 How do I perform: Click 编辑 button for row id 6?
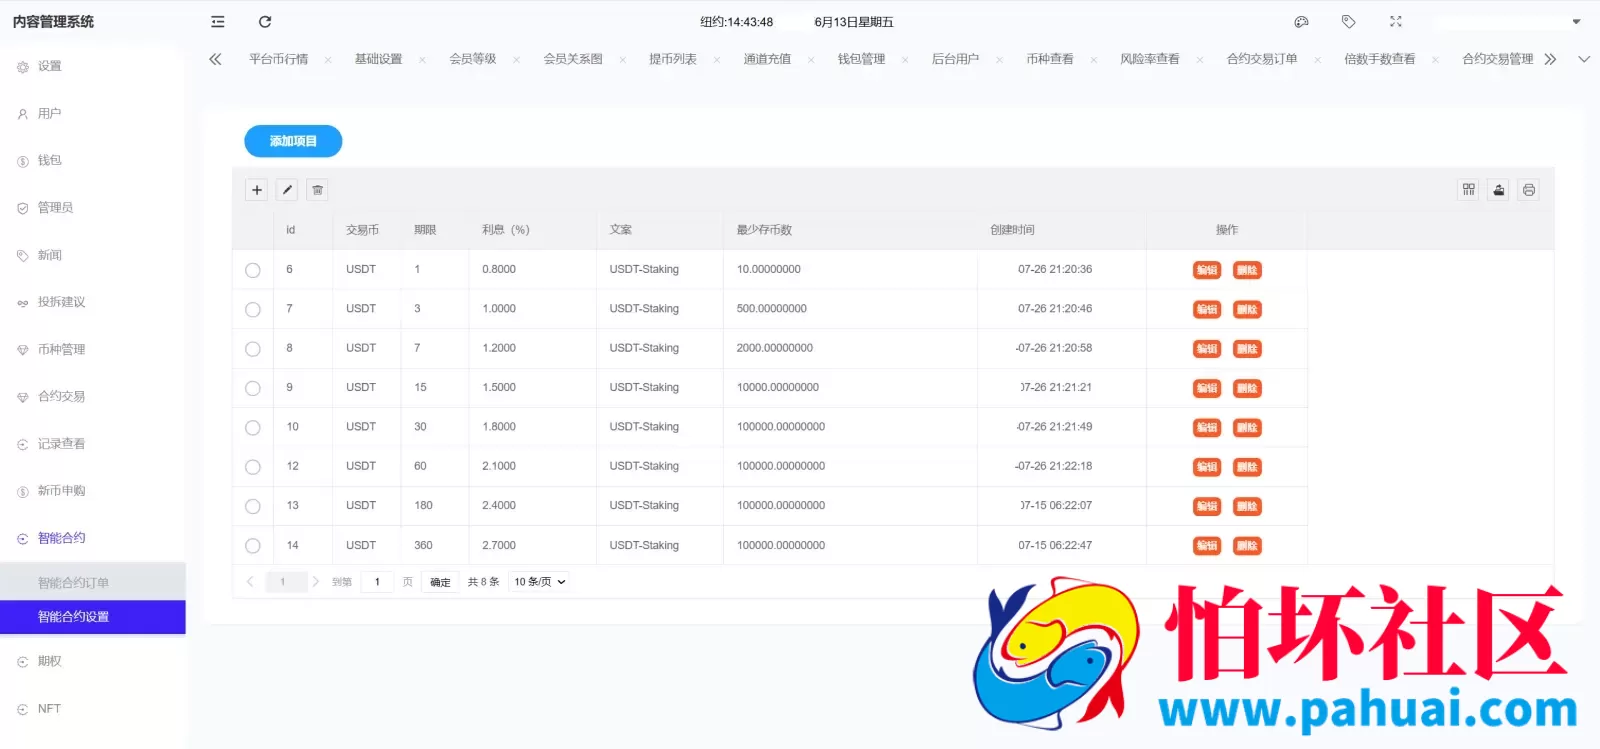pos(1207,270)
